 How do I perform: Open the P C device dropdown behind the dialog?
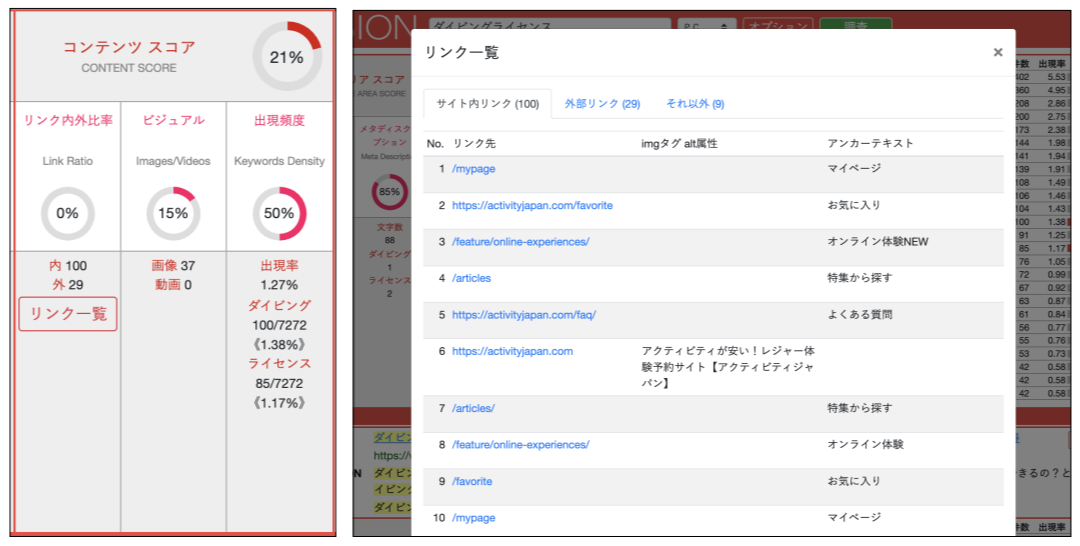tap(706, 26)
